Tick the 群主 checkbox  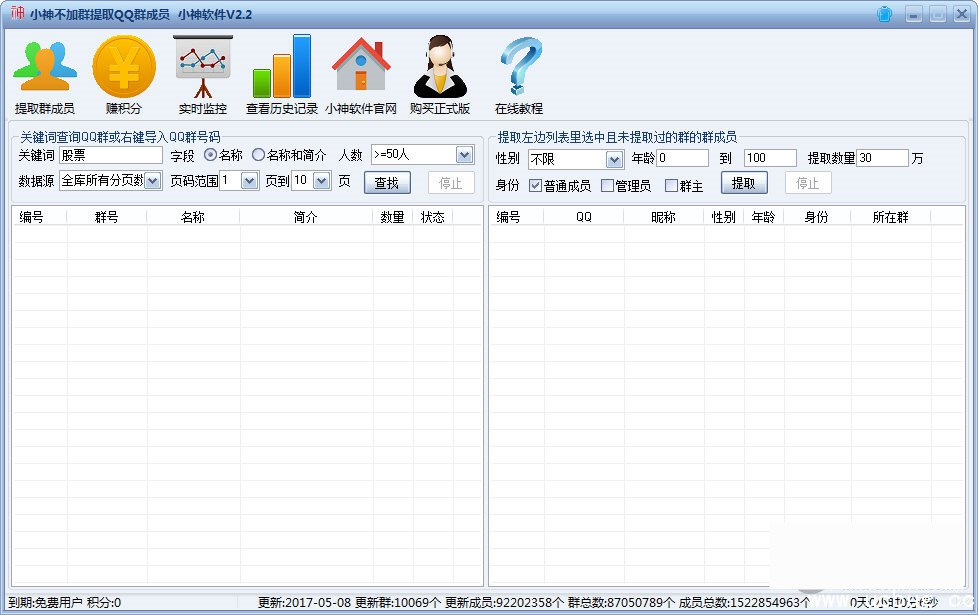point(671,185)
